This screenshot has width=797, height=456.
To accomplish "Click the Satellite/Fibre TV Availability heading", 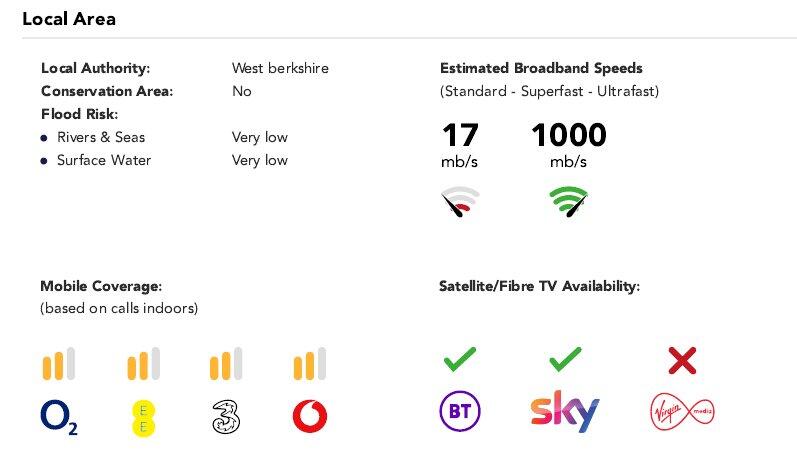I will pyautogui.click(x=539, y=286).
